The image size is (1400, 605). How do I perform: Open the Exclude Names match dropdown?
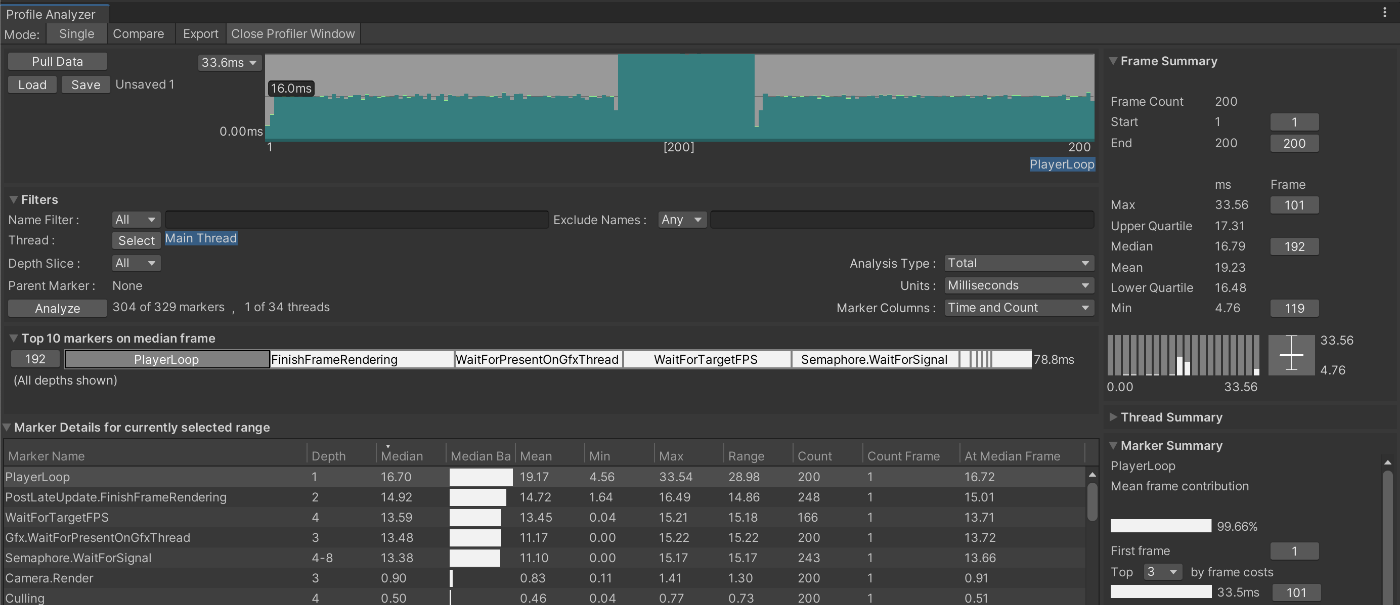[x=682, y=219]
